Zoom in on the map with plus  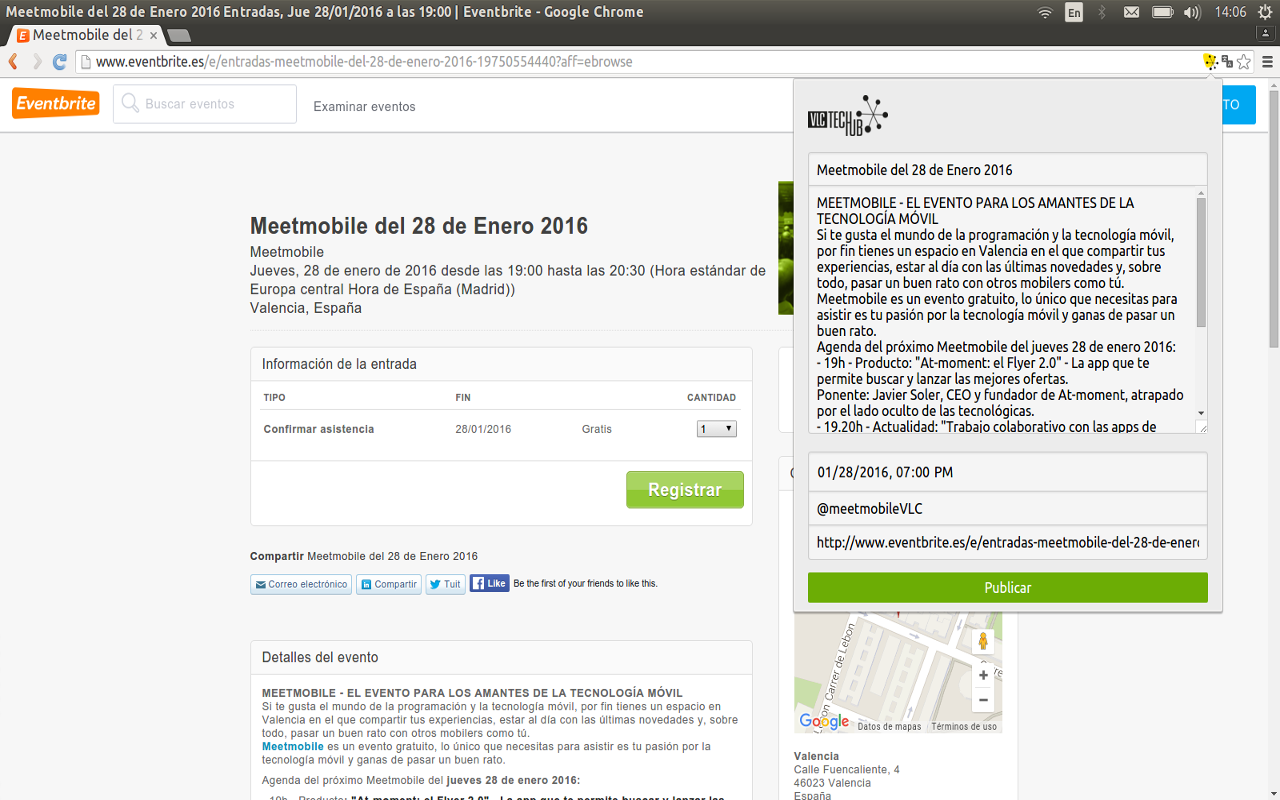pyautogui.click(x=983, y=675)
